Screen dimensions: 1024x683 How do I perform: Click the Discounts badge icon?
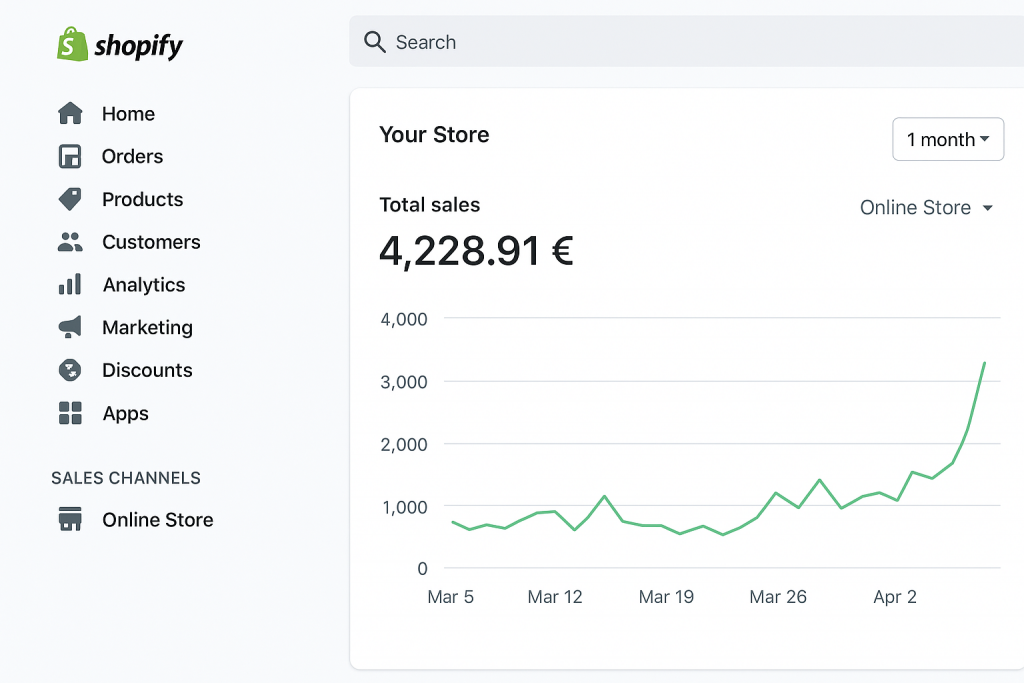[x=70, y=370]
